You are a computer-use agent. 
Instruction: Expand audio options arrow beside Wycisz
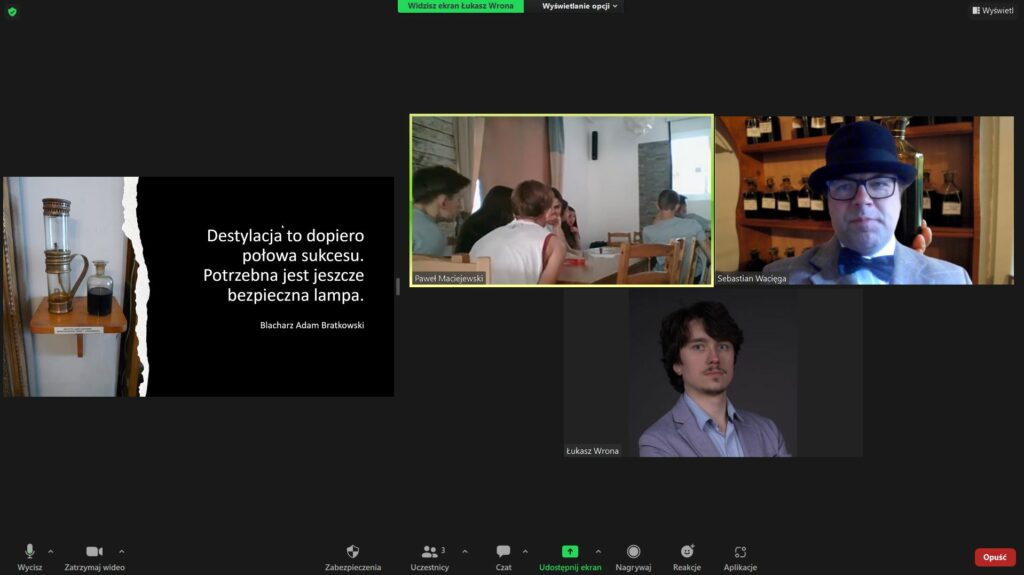click(51, 551)
